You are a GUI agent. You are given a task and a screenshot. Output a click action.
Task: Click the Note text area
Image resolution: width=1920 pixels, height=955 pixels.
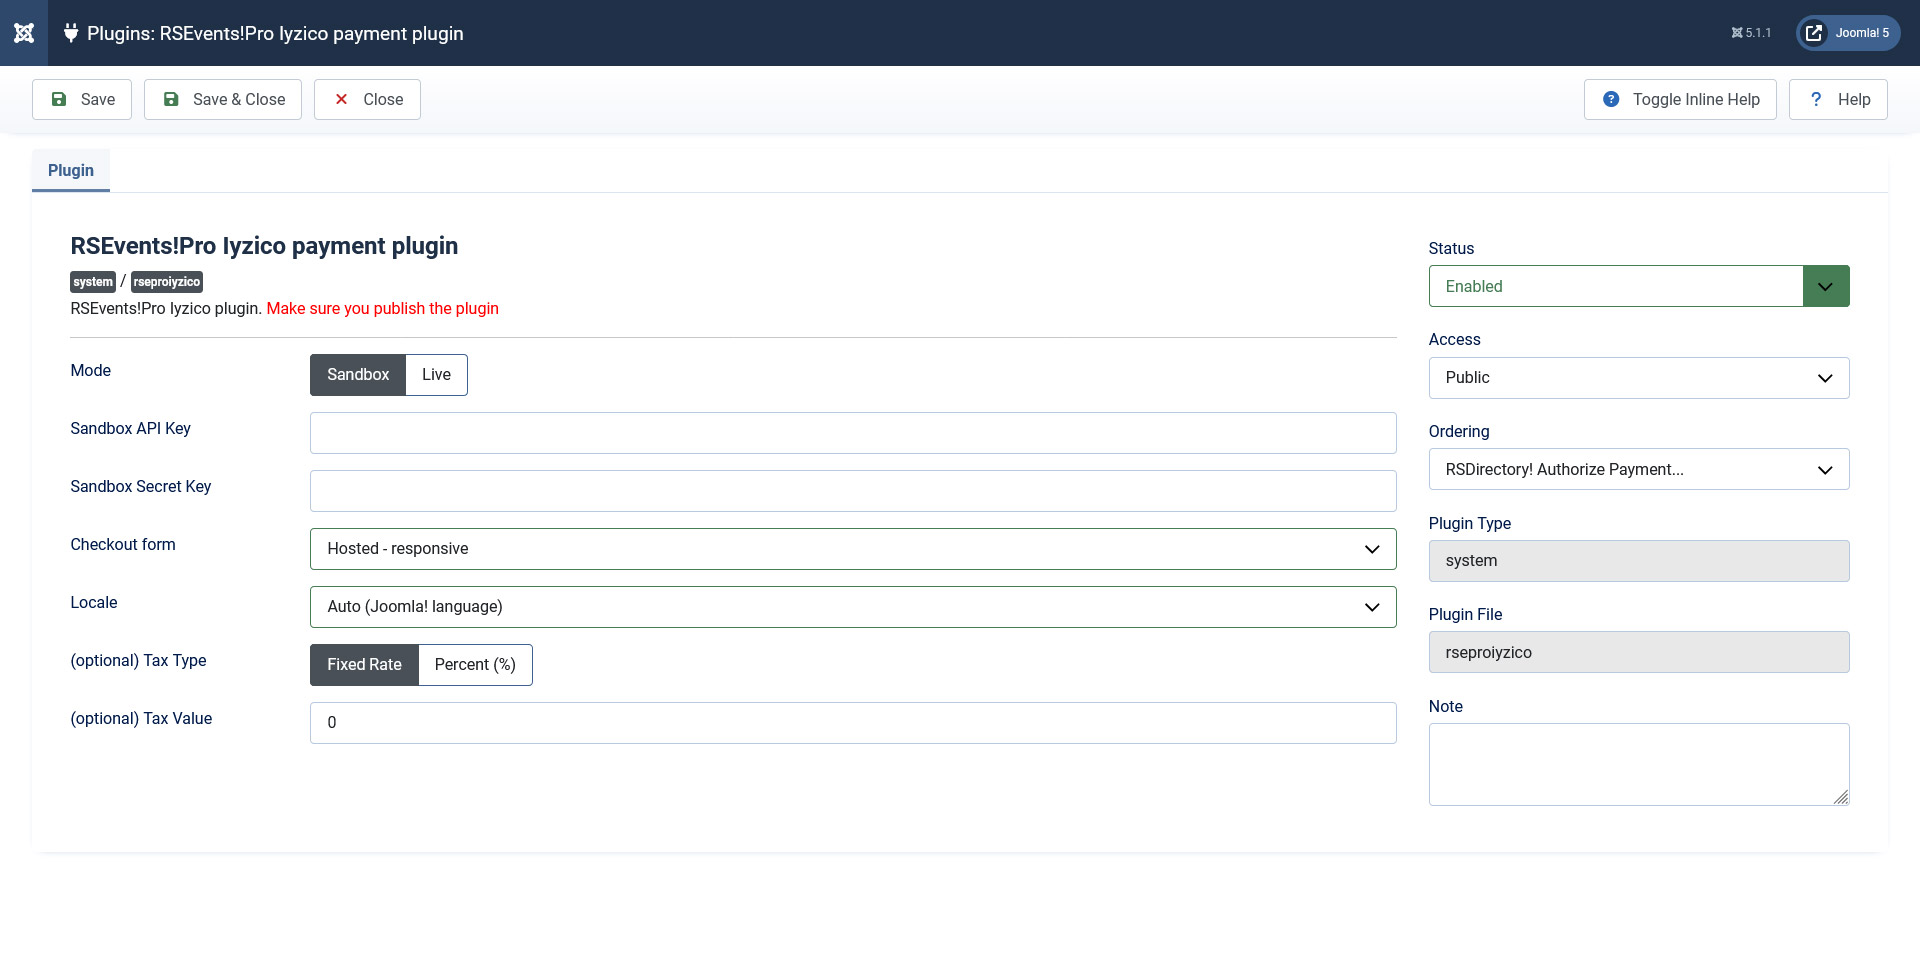[x=1639, y=764]
